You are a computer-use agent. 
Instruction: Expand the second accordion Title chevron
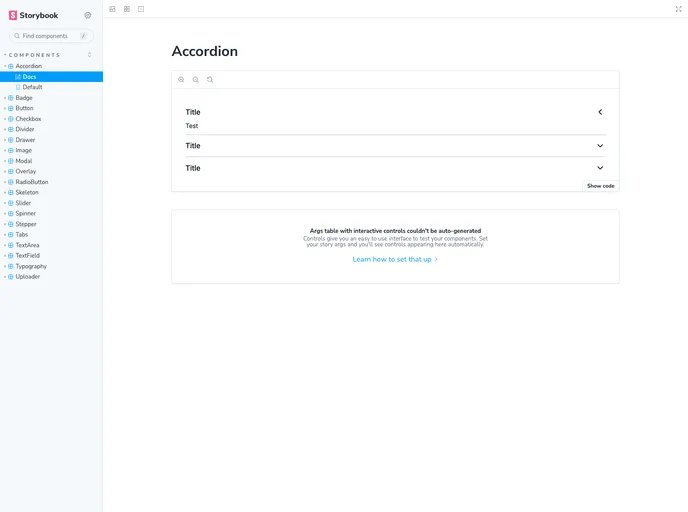click(x=600, y=146)
